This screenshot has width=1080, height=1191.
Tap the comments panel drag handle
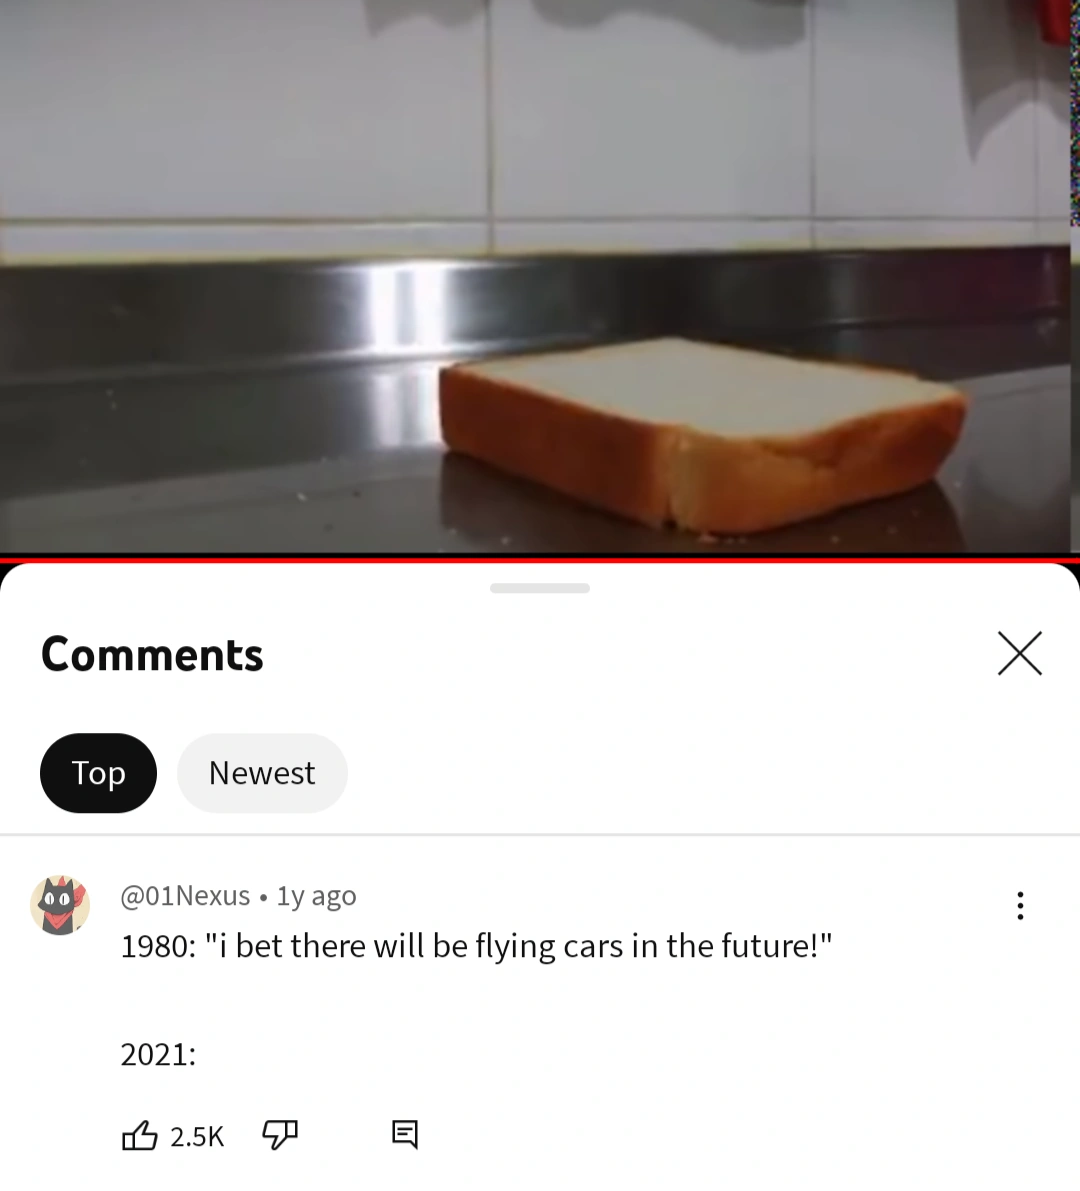(540, 588)
